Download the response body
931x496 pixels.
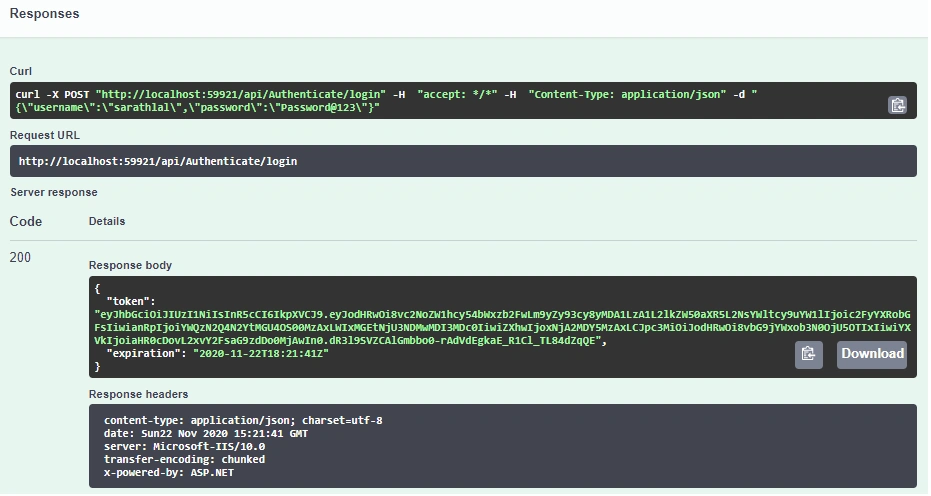tap(872, 355)
